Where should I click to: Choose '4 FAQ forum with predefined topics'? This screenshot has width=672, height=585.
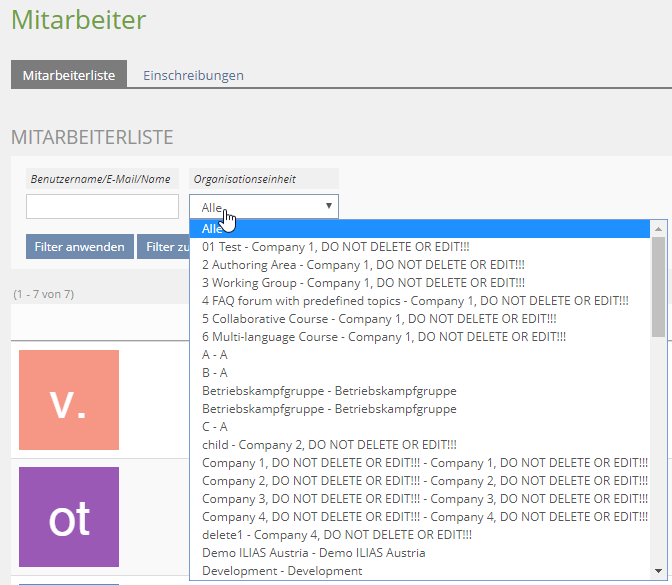[415, 300]
